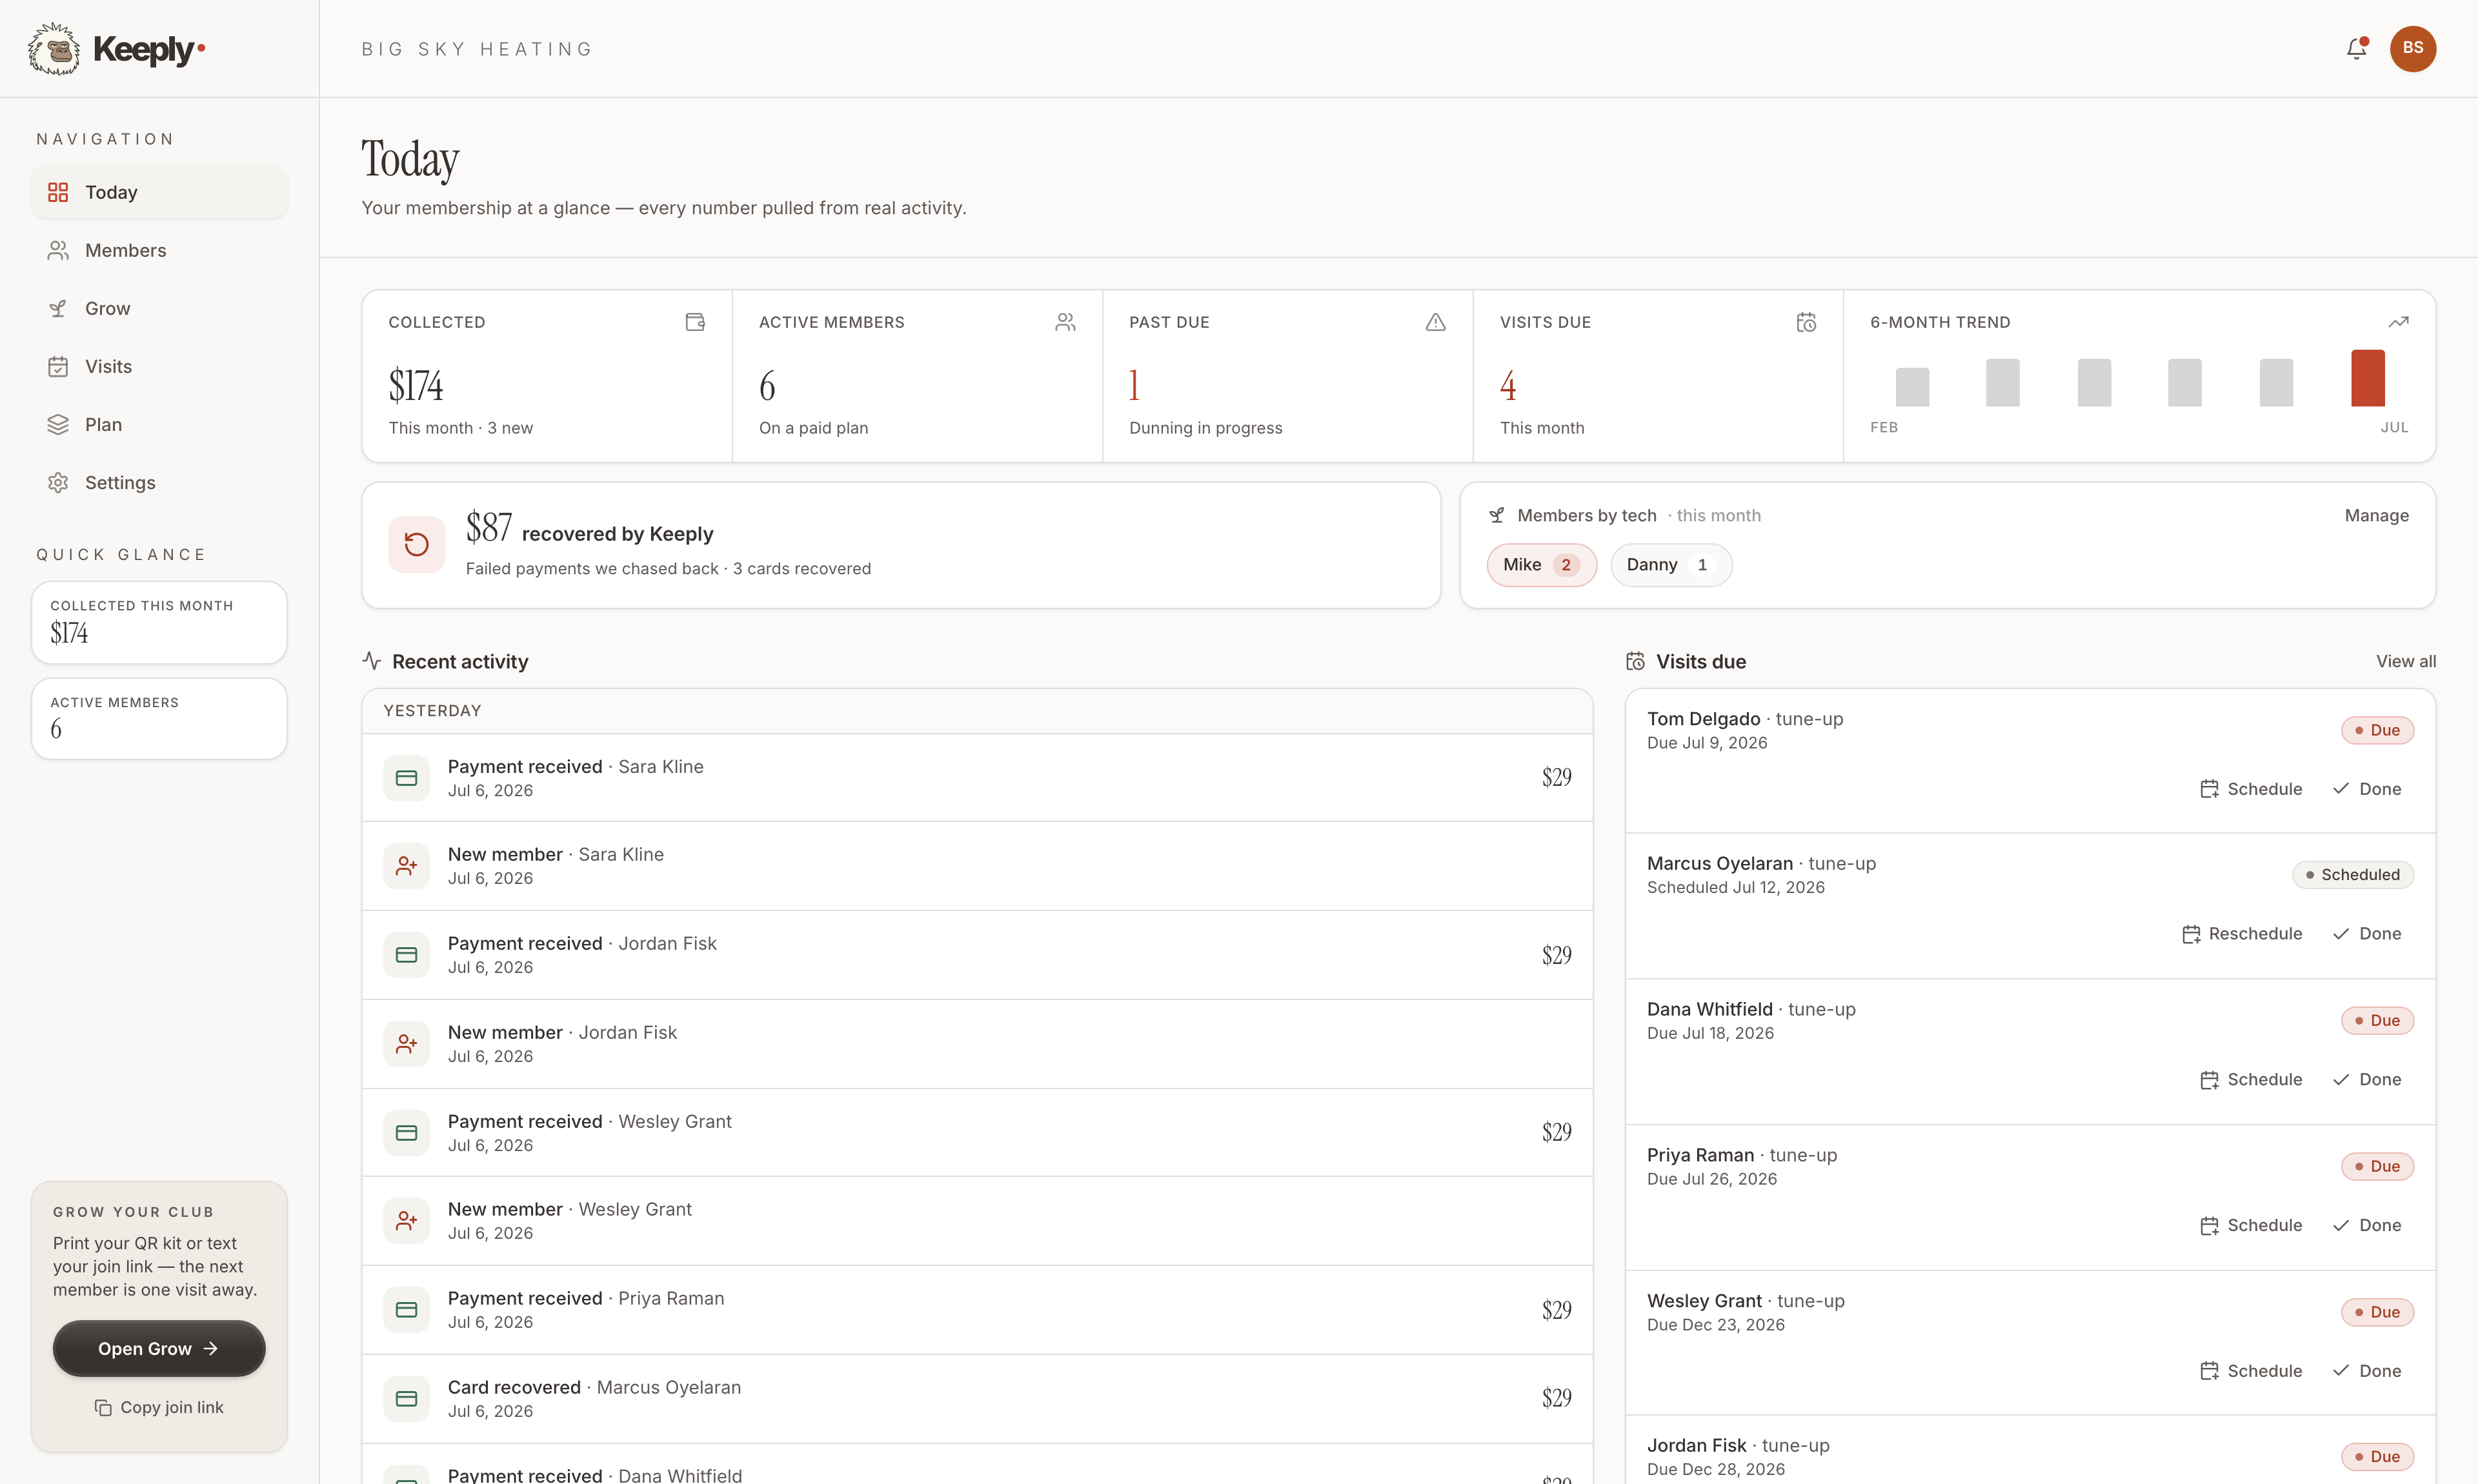
Task: Mark Tom Delgado's visit Done
Action: [2366, 789]
